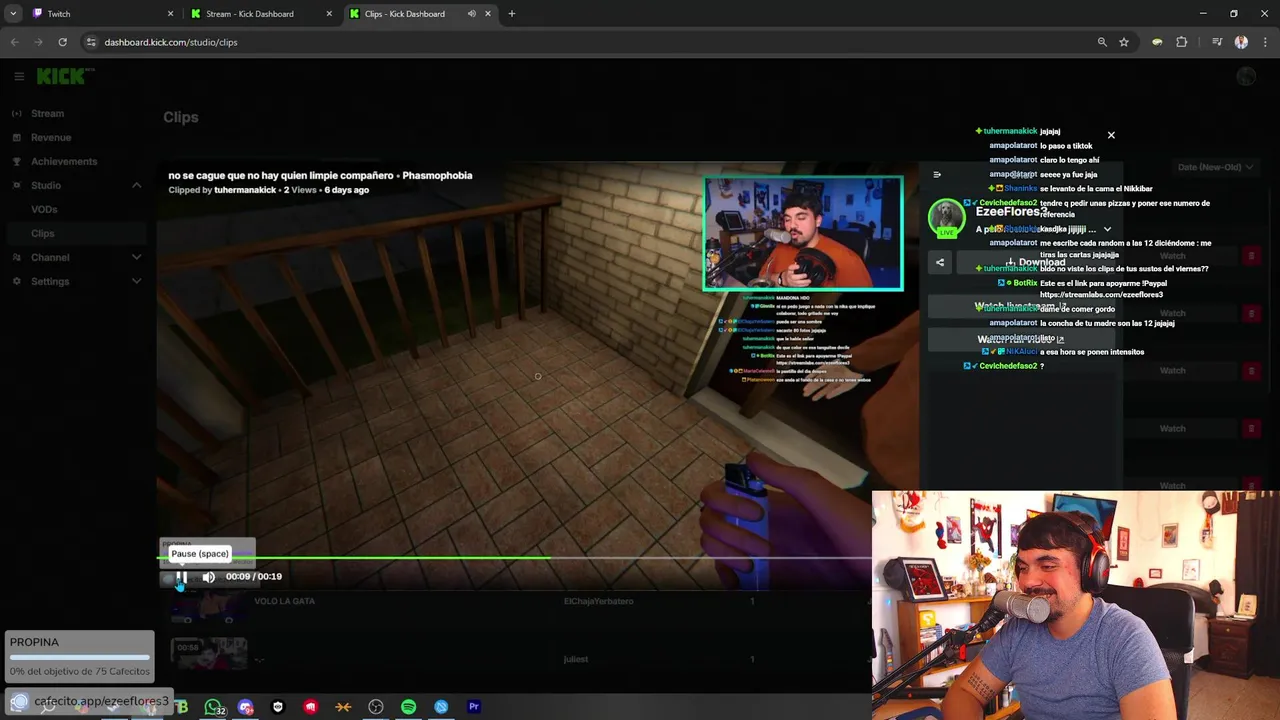The height and width of the screenshot is (720, 1280).
Task: Open the Kick account avatar menu
Action: [1246, 77]
